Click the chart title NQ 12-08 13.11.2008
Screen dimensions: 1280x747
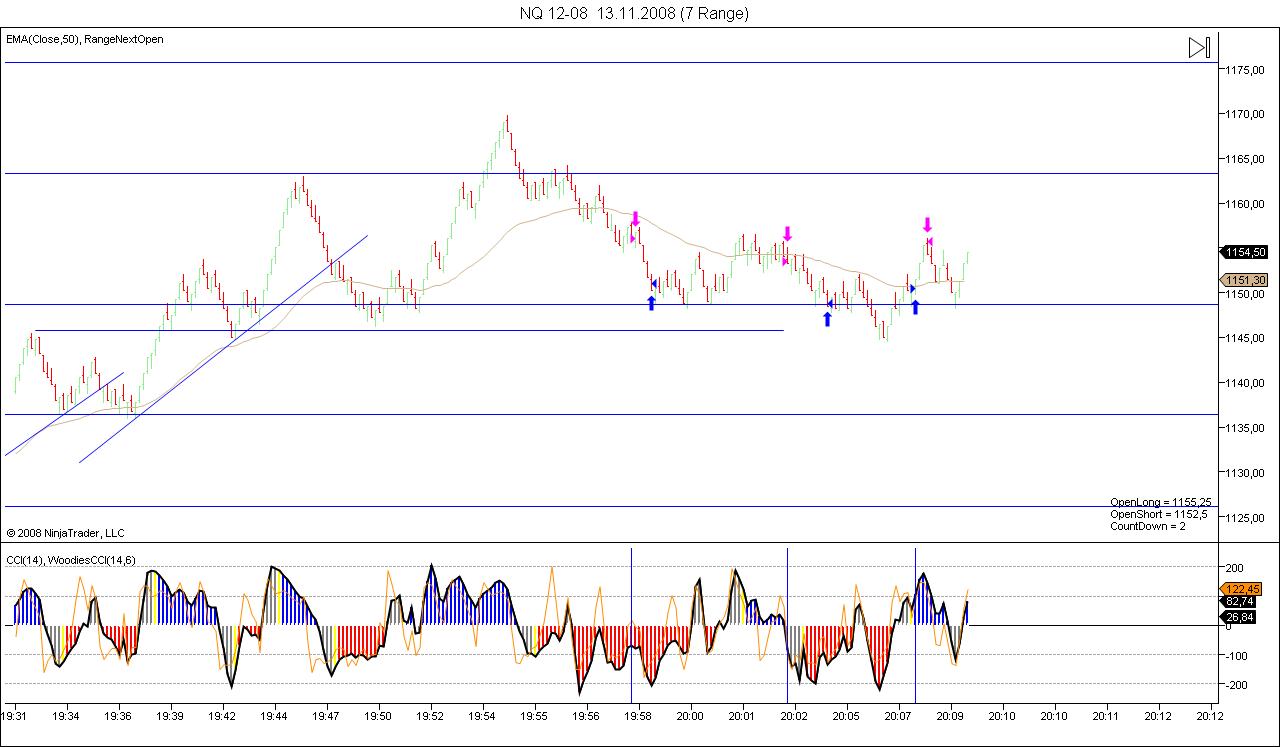[x=634, y=13]
